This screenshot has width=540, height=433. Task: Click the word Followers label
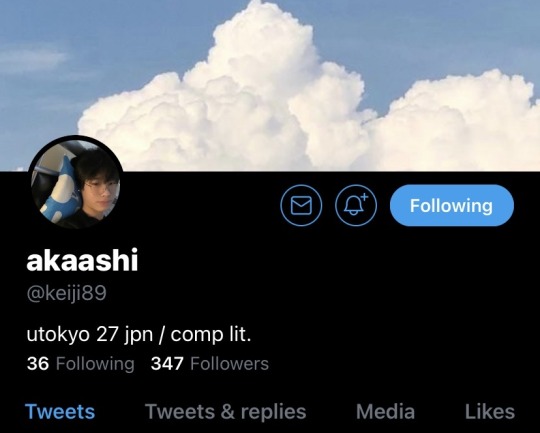(x=229, y=364)
